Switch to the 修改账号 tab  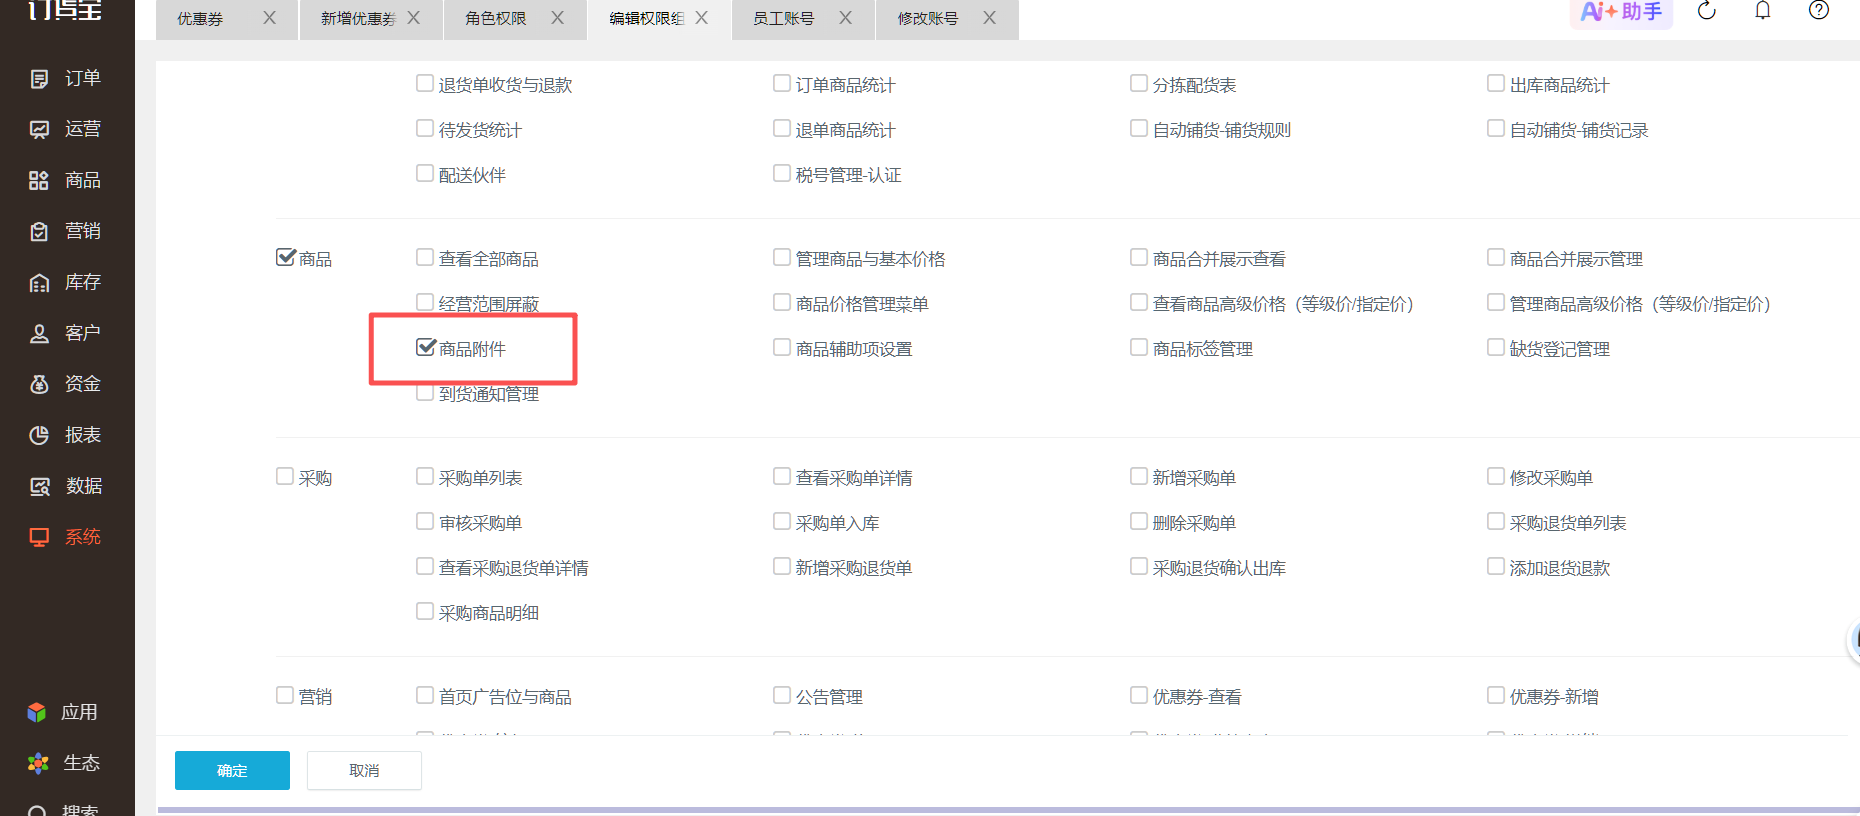[x=927, y=19]
